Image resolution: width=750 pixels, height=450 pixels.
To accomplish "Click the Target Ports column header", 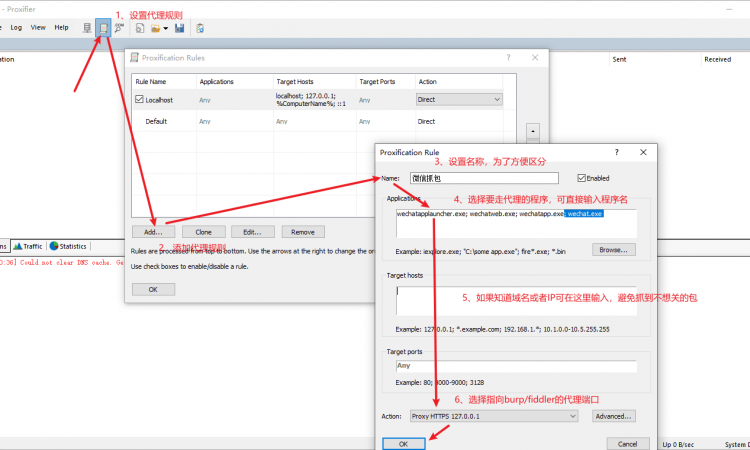I will pos(386,82).
